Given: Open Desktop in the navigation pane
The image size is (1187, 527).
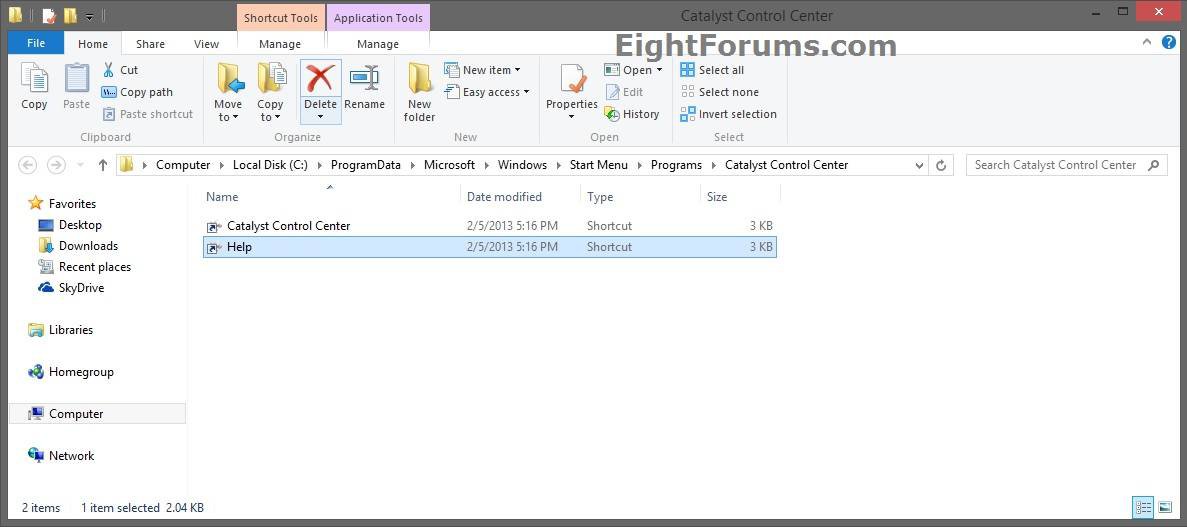Looking at the screenshot, I should 80,225.
